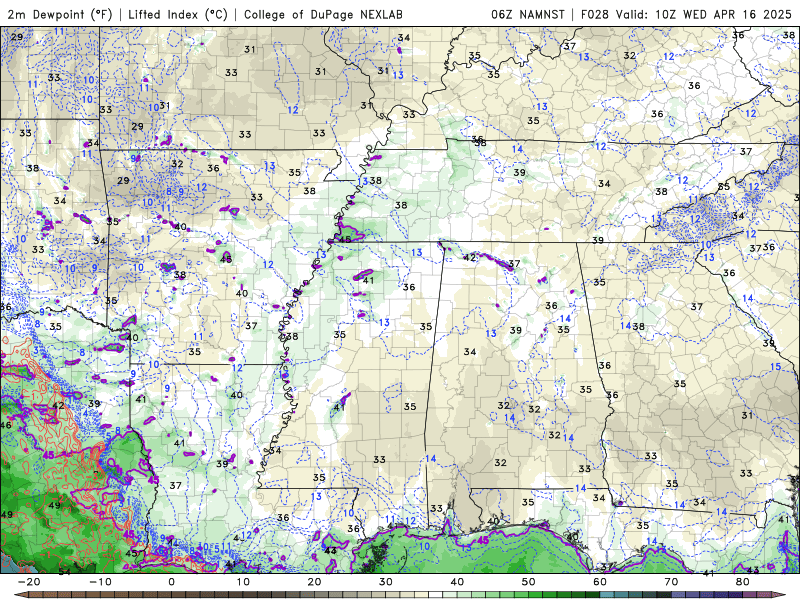The height and width of the screenshot is (600, 800).
Task: Click the 'F028' forecast hour text
Action: (595, 14)
